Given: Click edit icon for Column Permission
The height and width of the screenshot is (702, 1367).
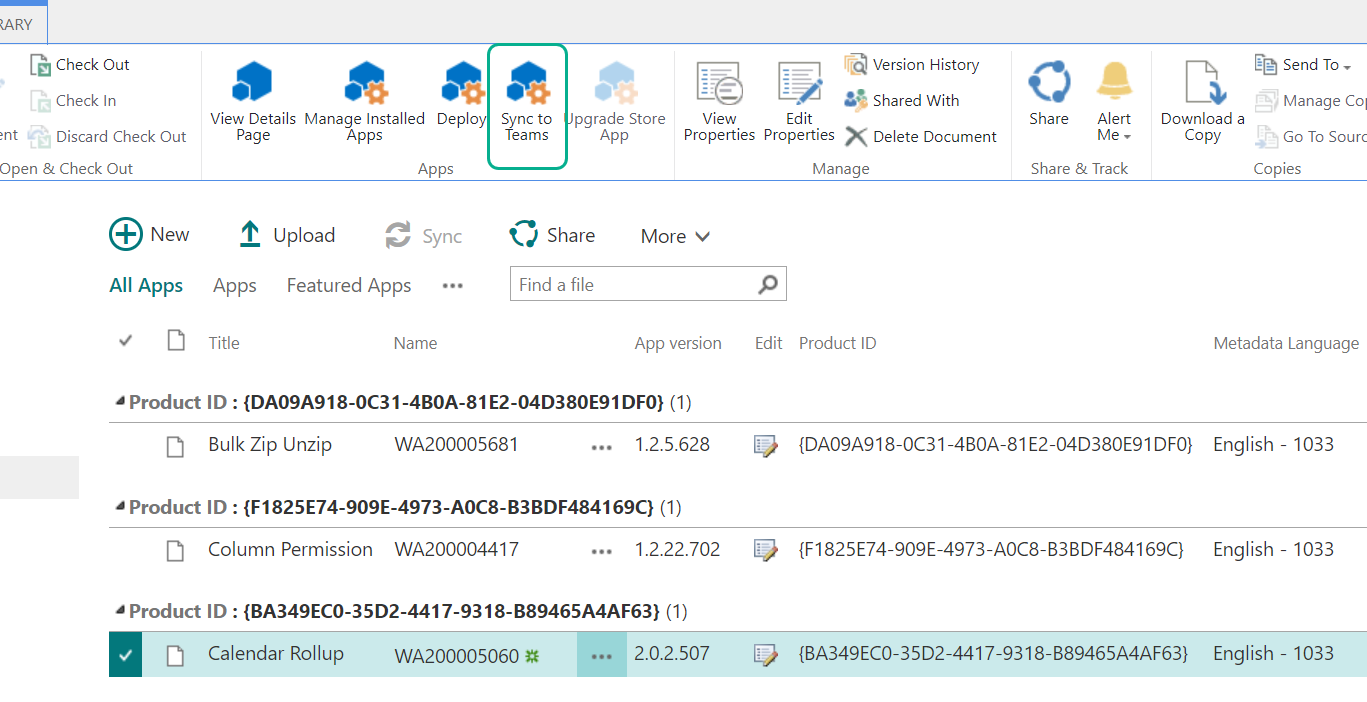Looking at the screenshot, I should [x=766, y=551].
